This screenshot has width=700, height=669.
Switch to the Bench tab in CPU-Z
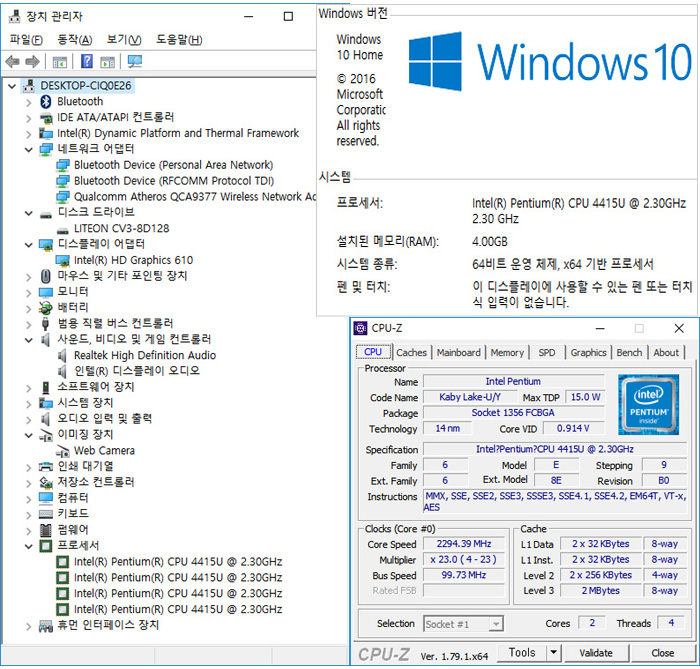[x=629, y=353]
